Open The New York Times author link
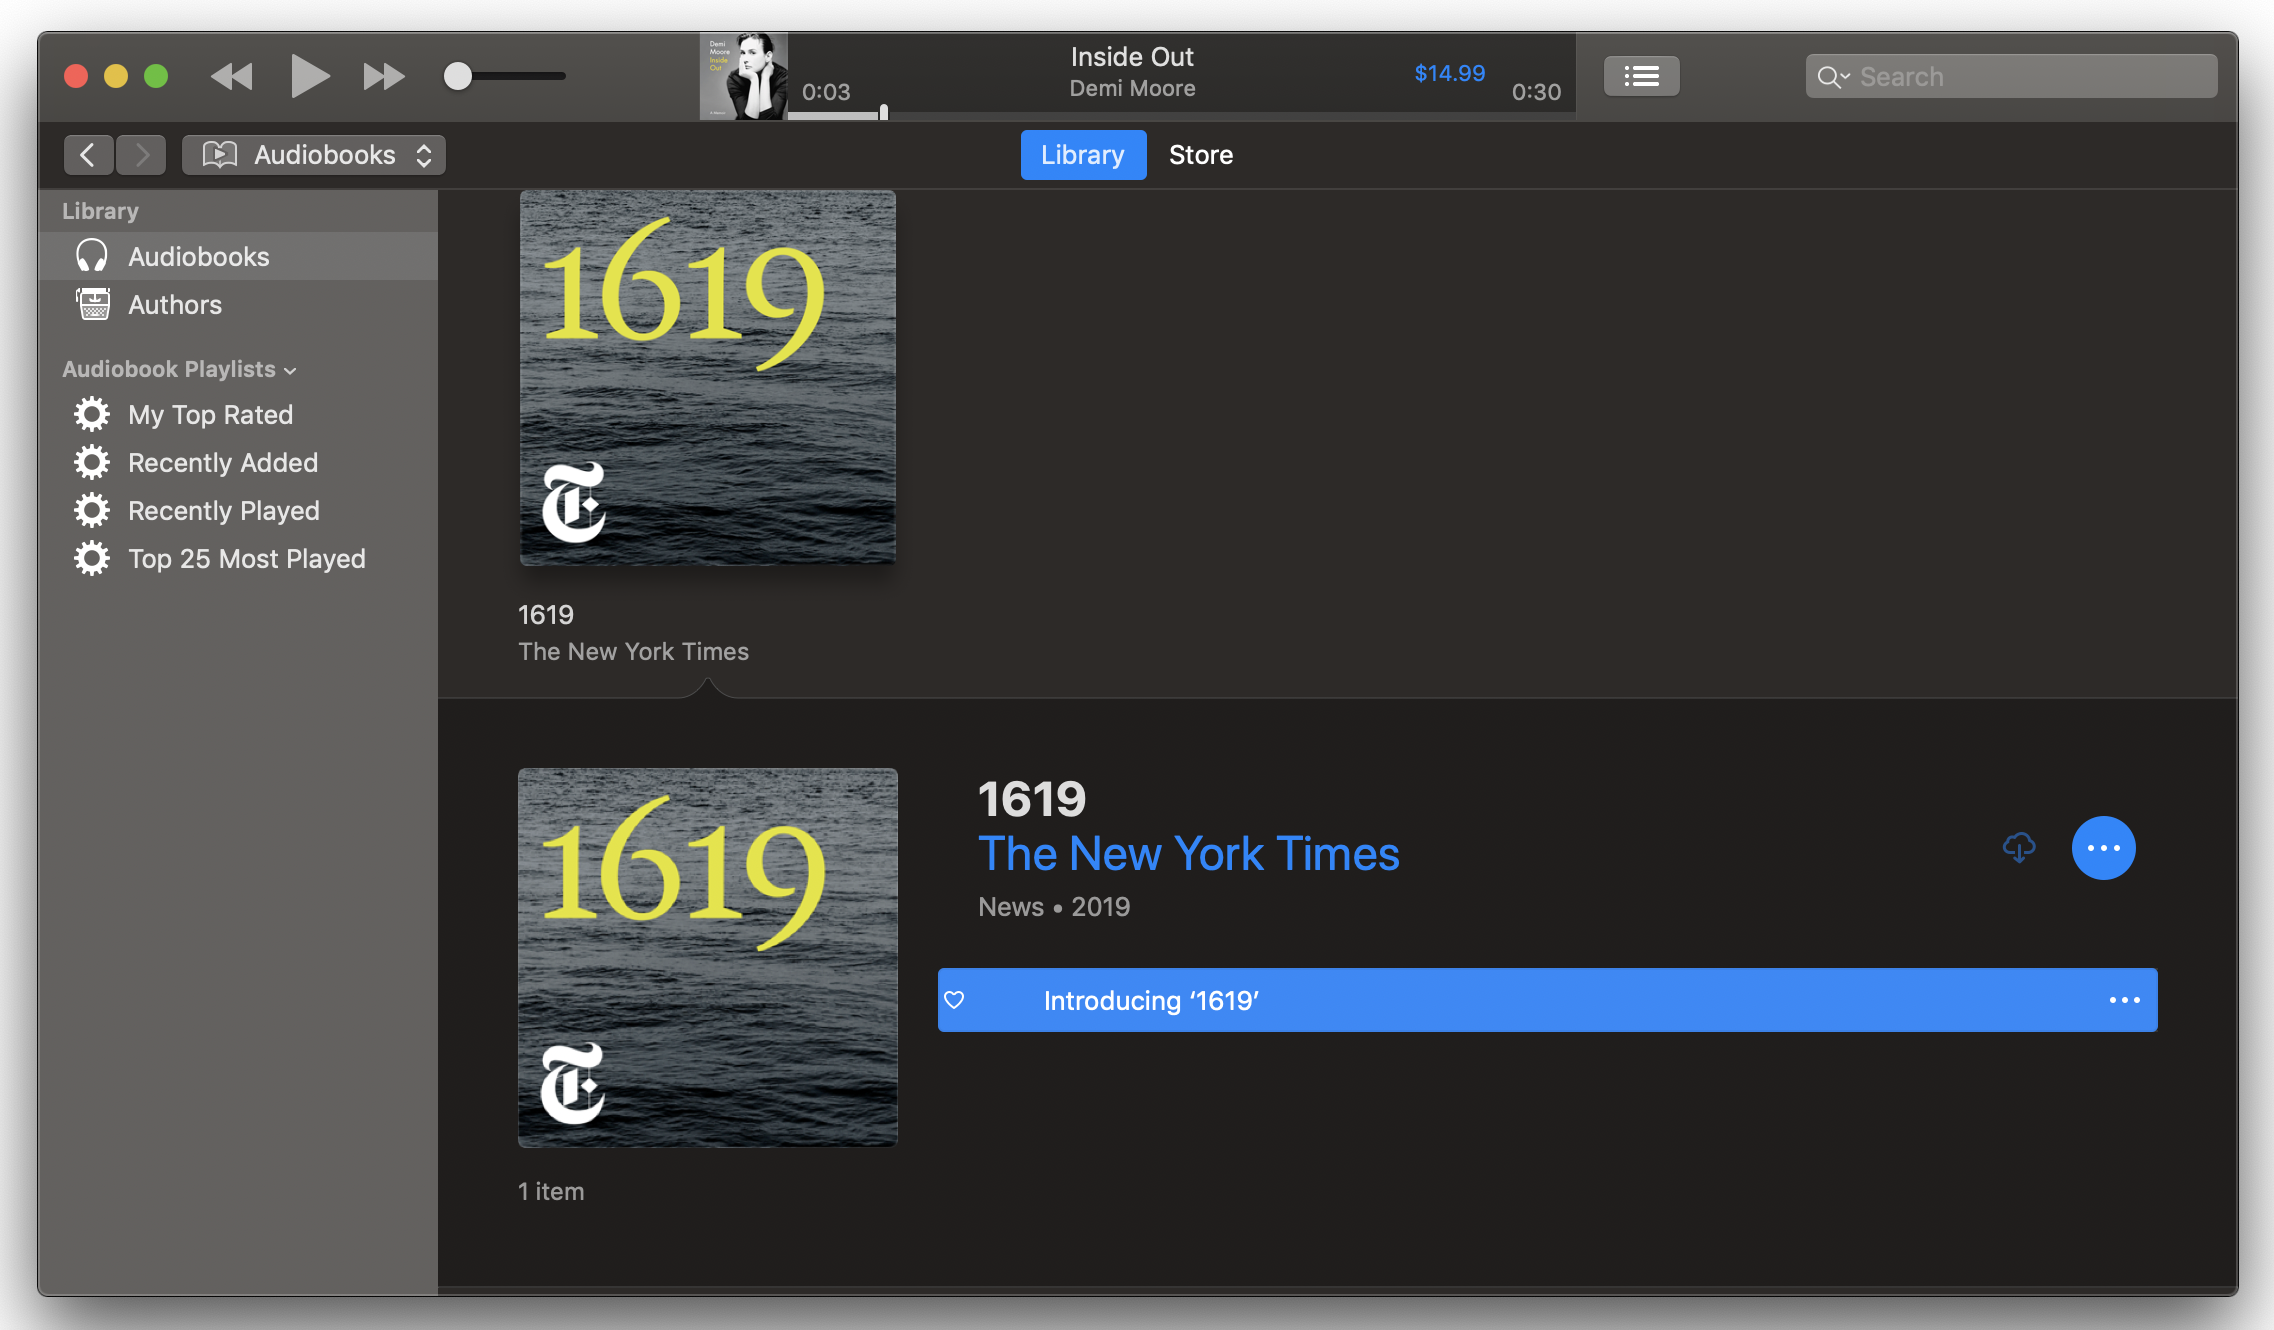The height and width of the screenshot is (1330, 2274). [x=1188, y=854]
